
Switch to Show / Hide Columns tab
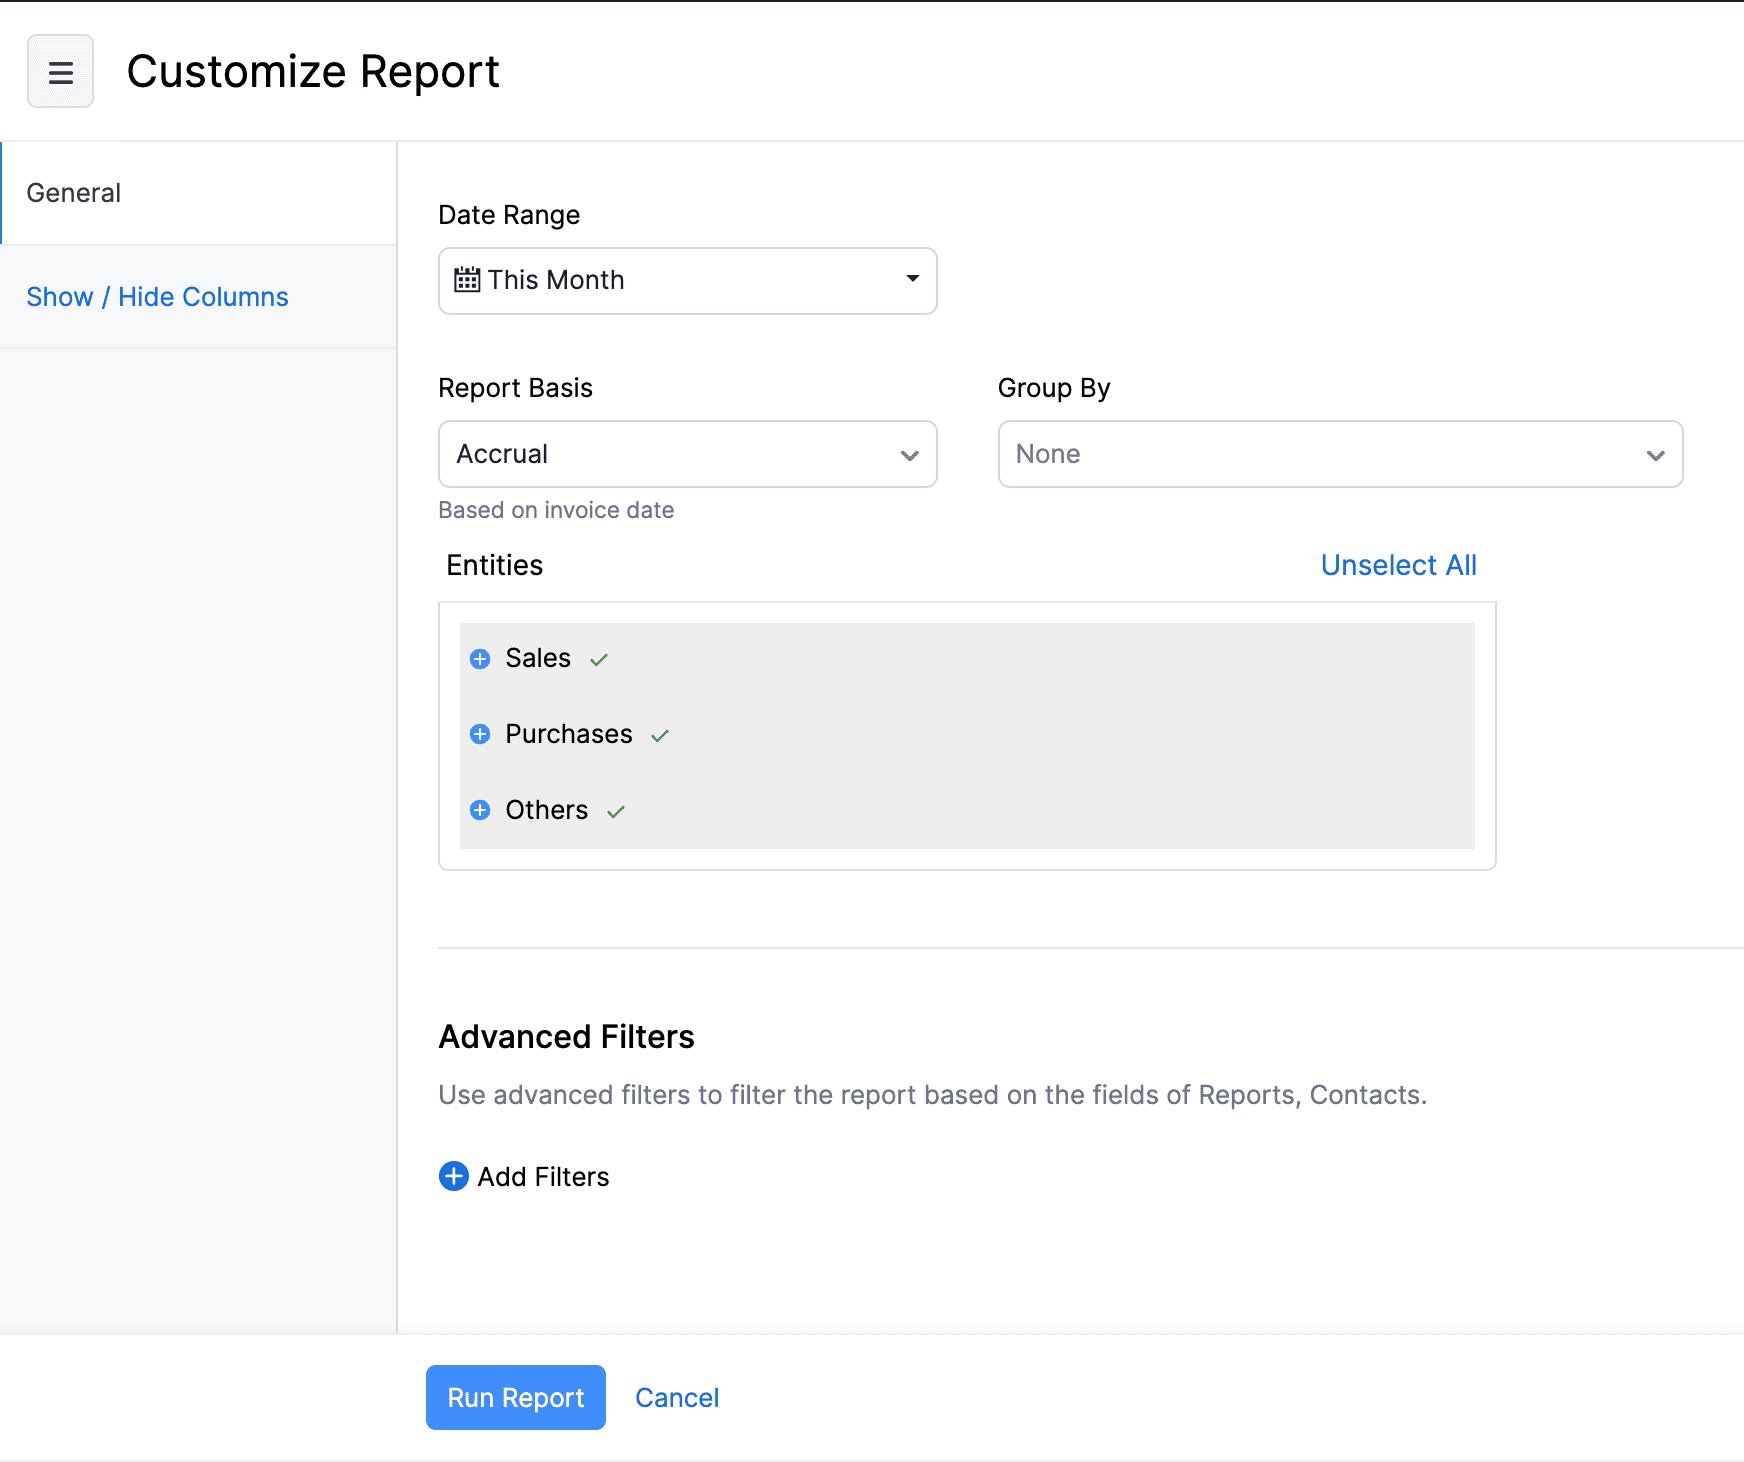pos(157,297)
